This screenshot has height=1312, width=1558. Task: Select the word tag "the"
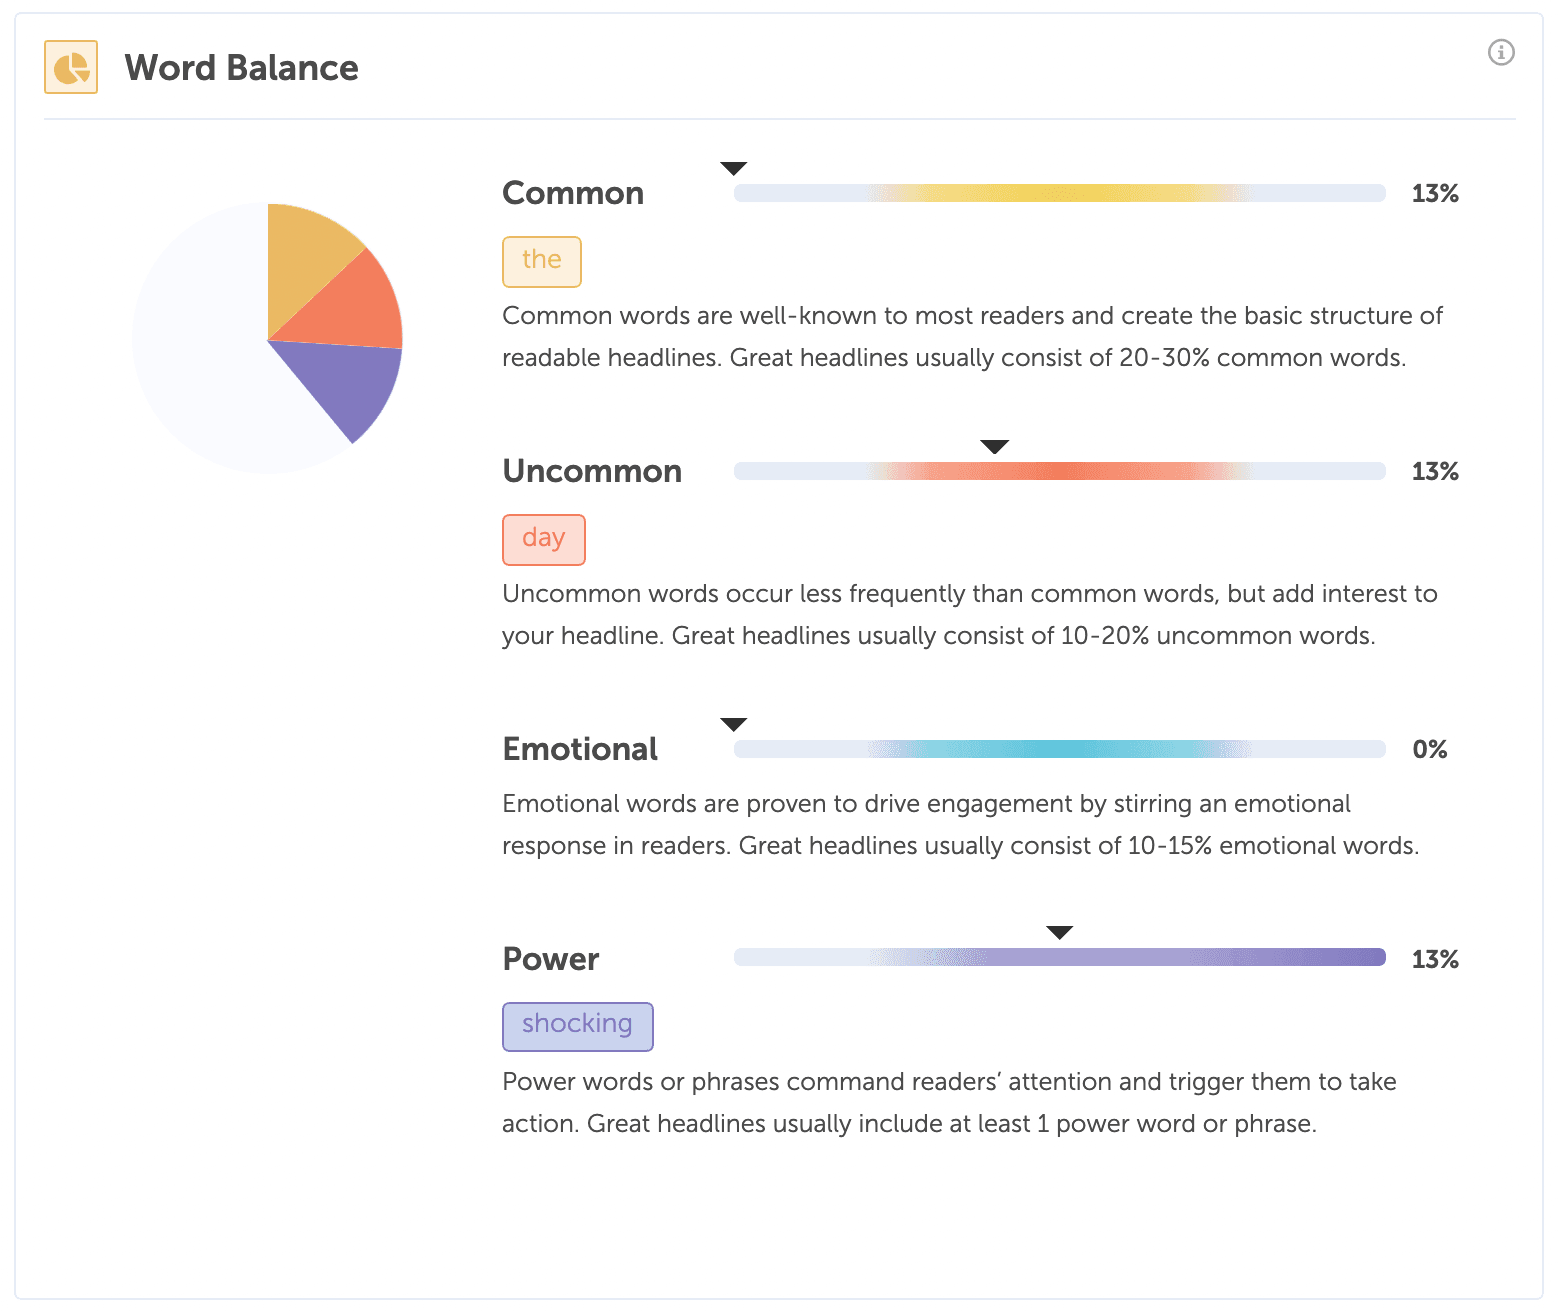[541, 261]
